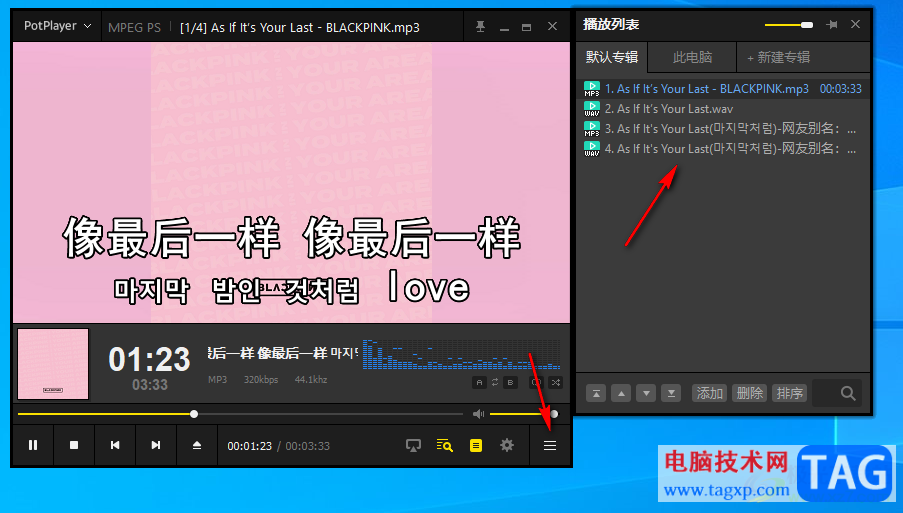Click the album art thumbnail

[53, 364]
